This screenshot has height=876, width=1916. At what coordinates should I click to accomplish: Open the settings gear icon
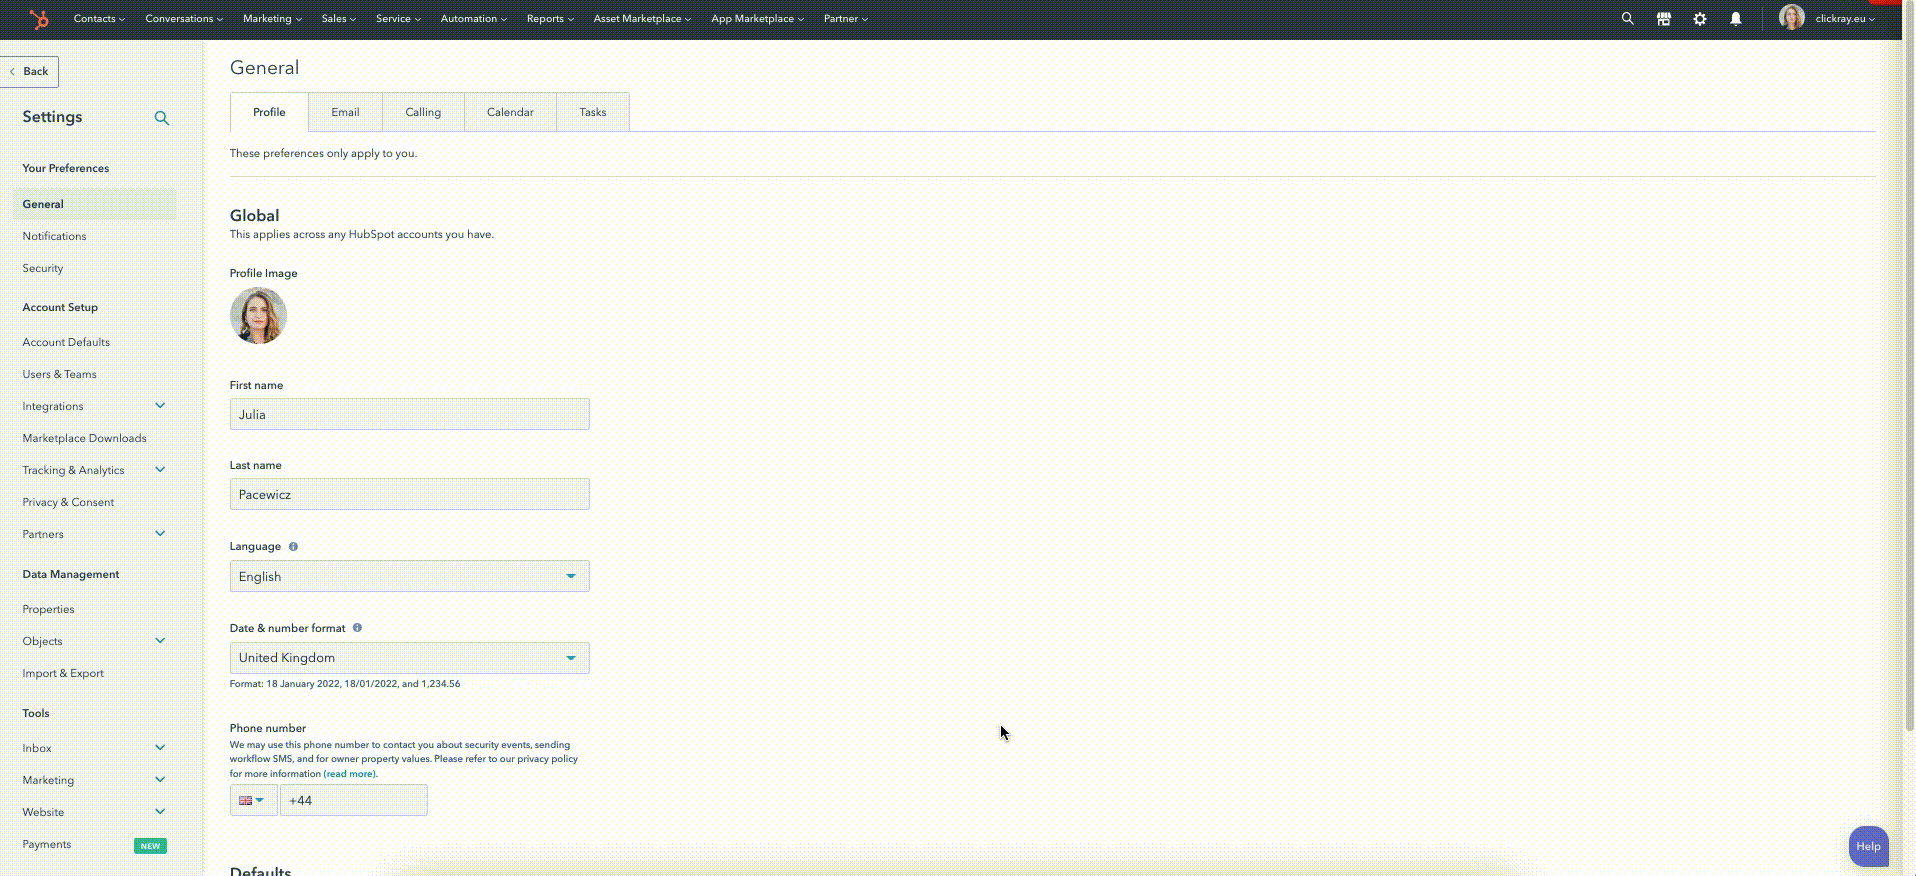coord(1699,19)
